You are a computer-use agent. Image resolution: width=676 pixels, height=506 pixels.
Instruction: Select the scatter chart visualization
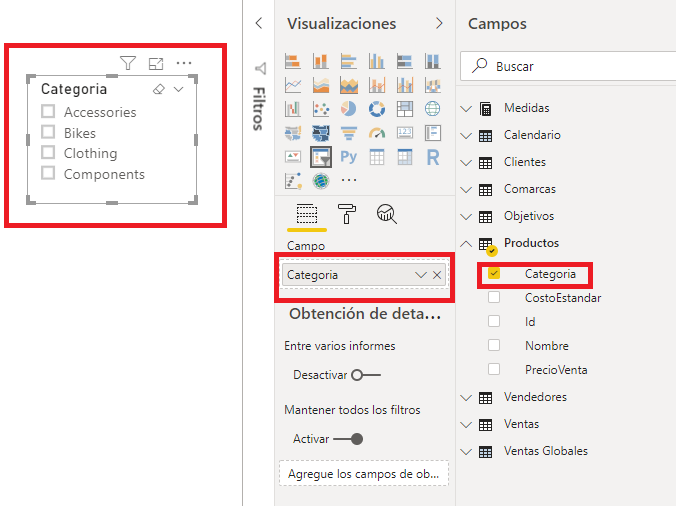coord(320,109)
